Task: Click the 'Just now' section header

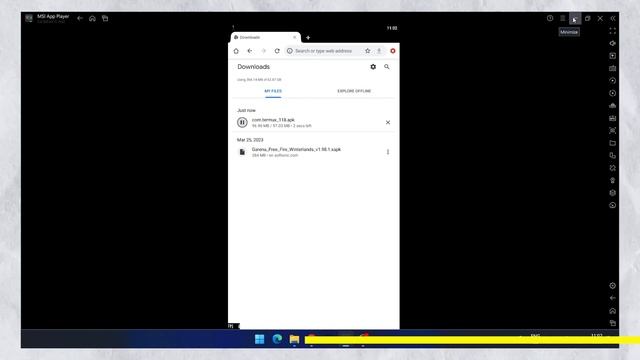Action: [x=246, y=110]
